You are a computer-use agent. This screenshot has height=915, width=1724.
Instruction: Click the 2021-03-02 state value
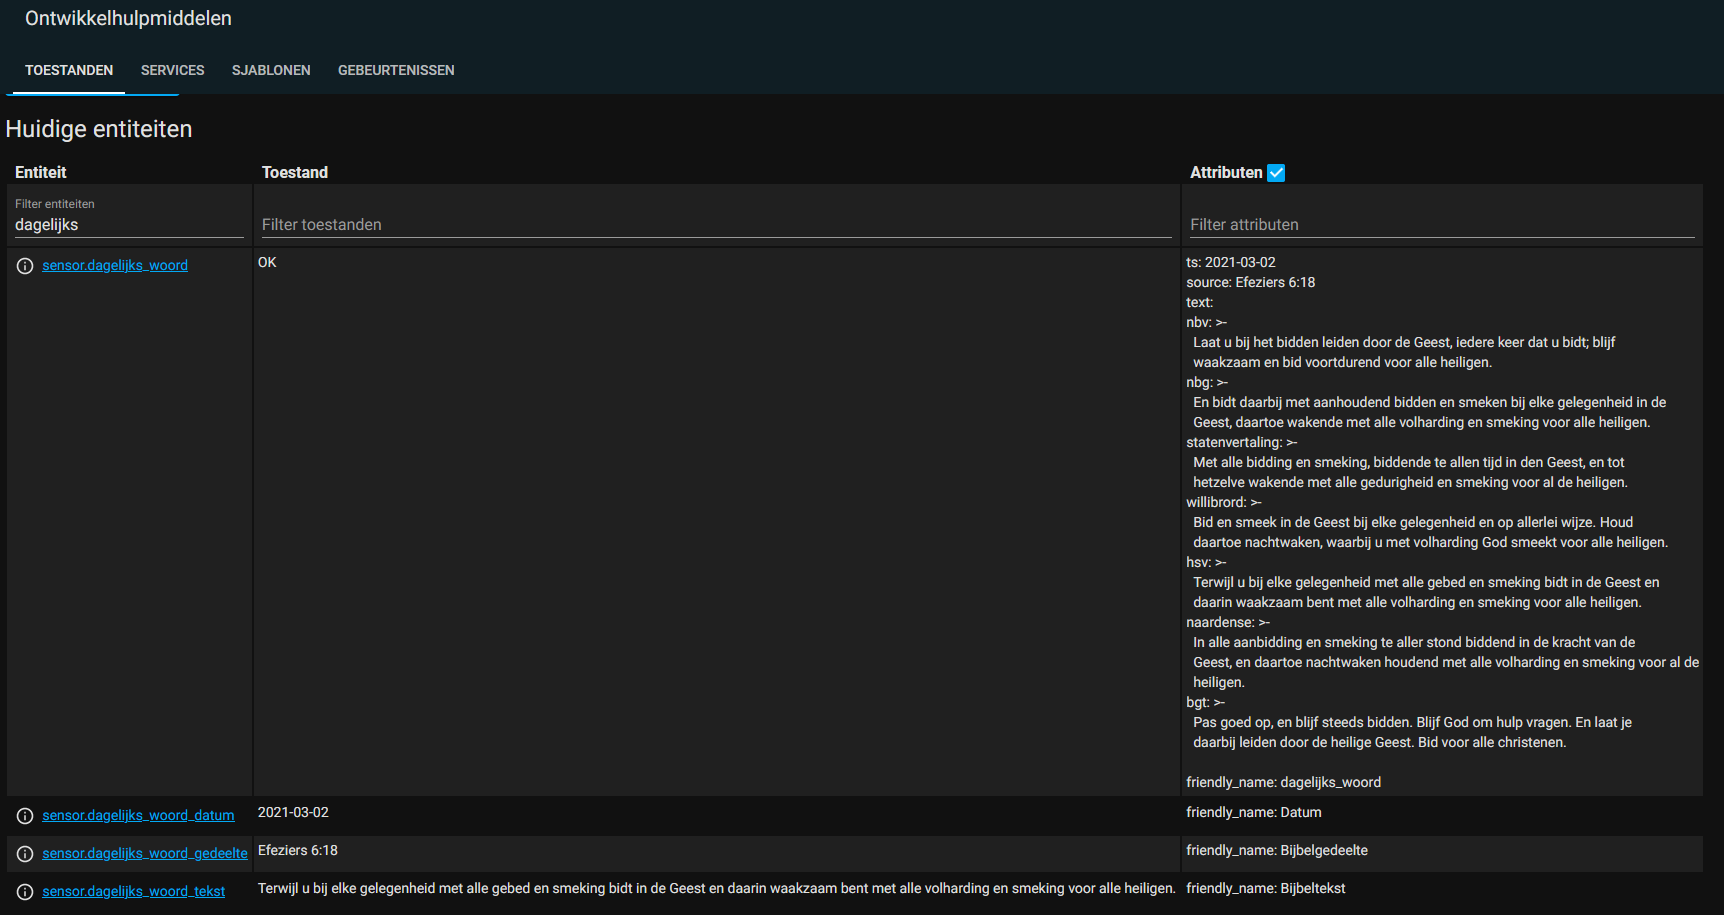[293, 813]
